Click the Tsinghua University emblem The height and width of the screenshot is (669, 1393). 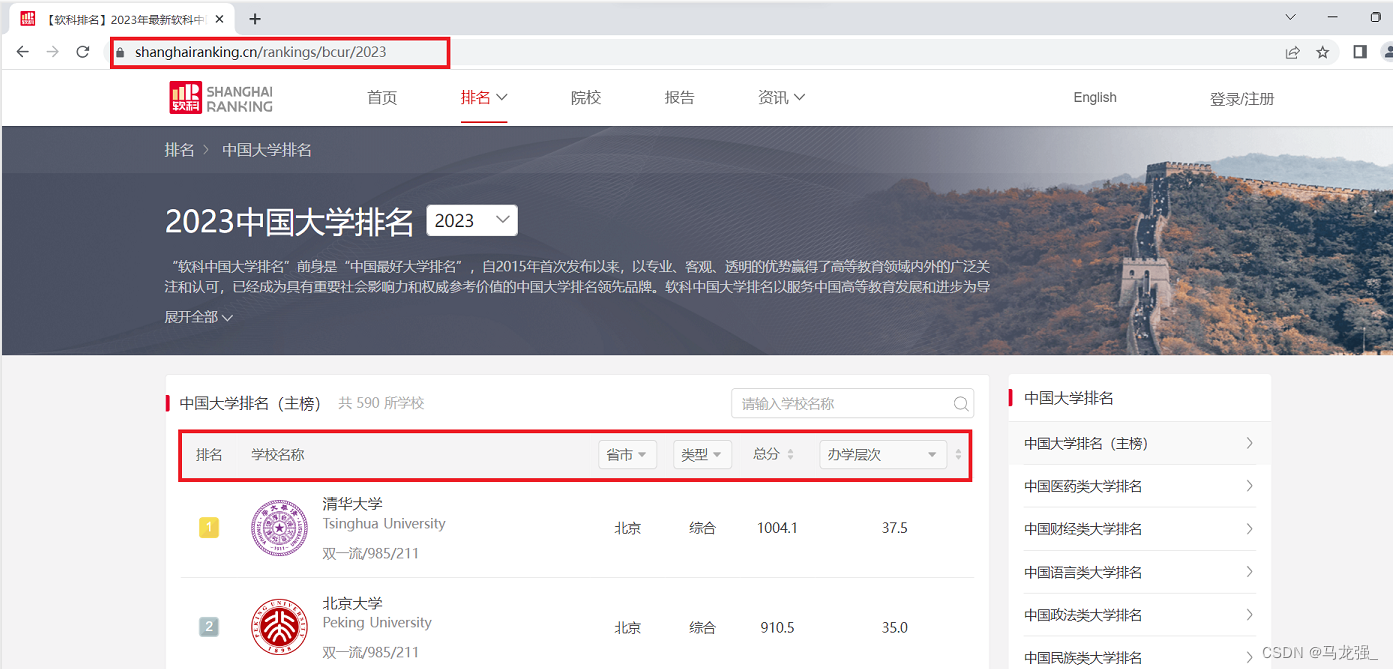pos(279,528)
